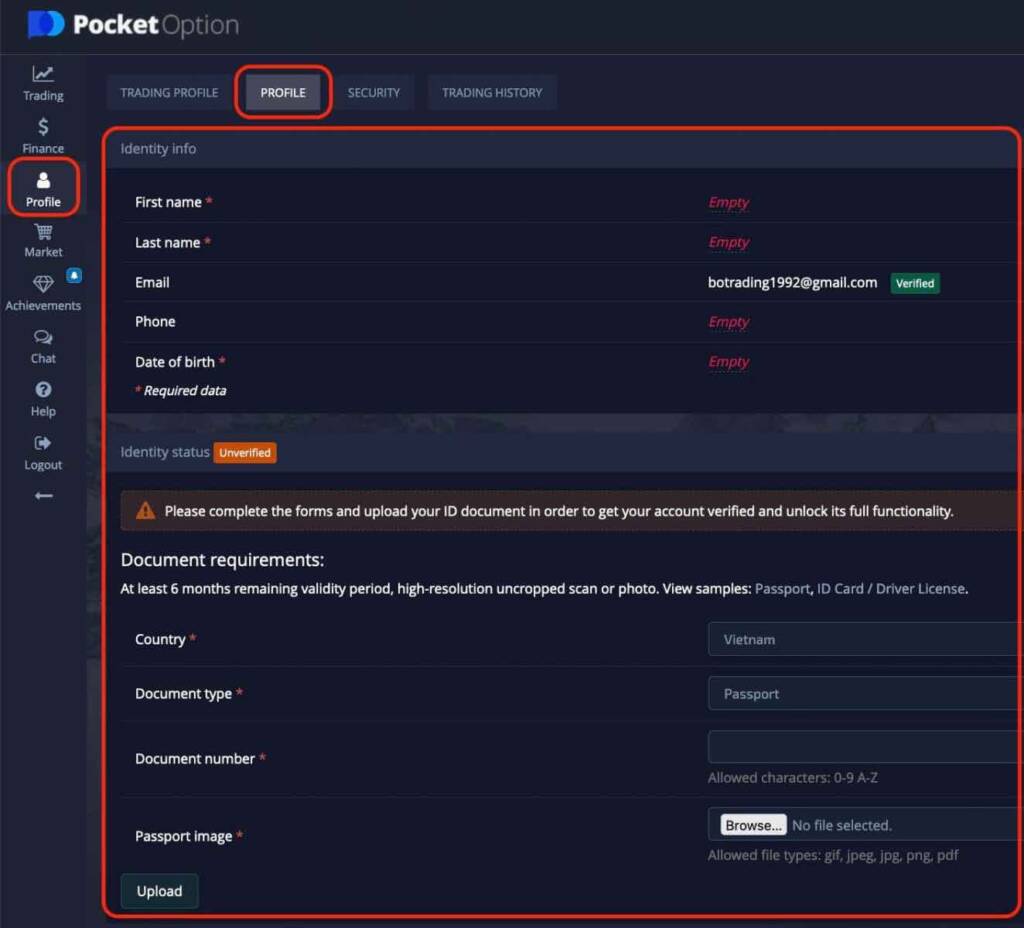The image size is (1024, 928).
Task: Open the Profile section from the sidebar
Action: pos(42,190)
